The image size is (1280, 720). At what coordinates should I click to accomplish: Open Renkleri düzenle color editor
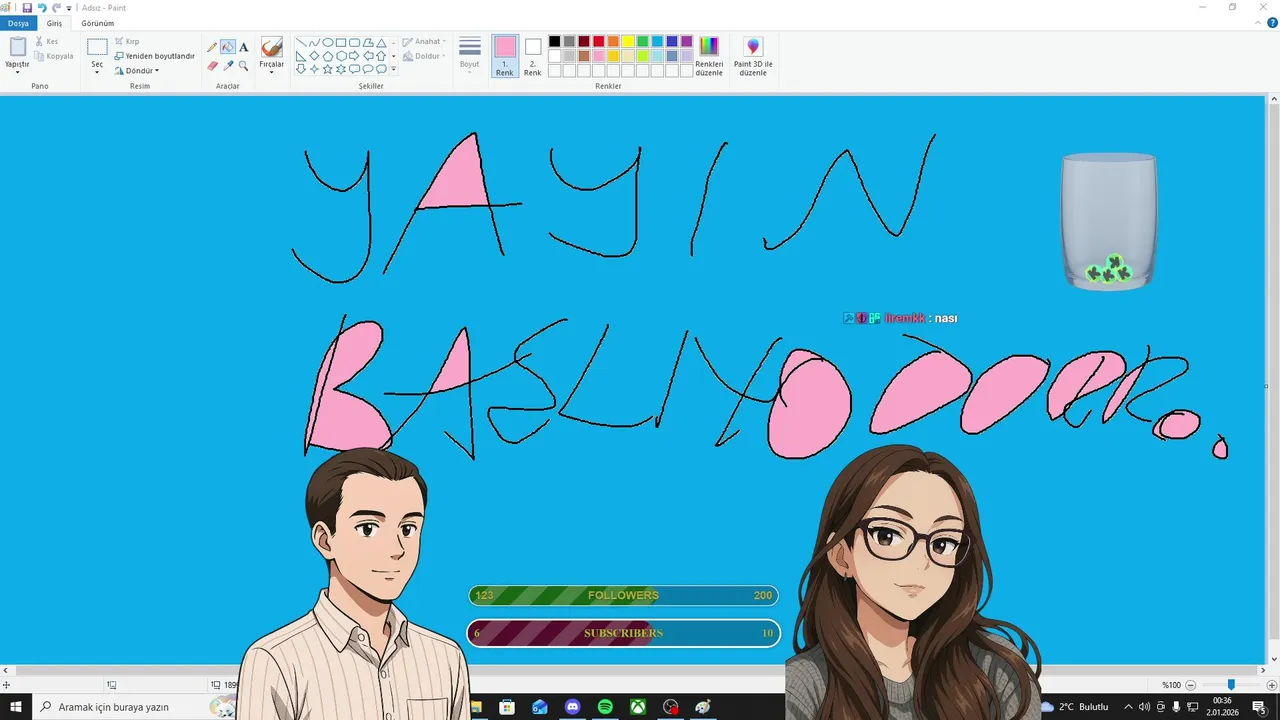pyautogui.click(x=709, y=57)
